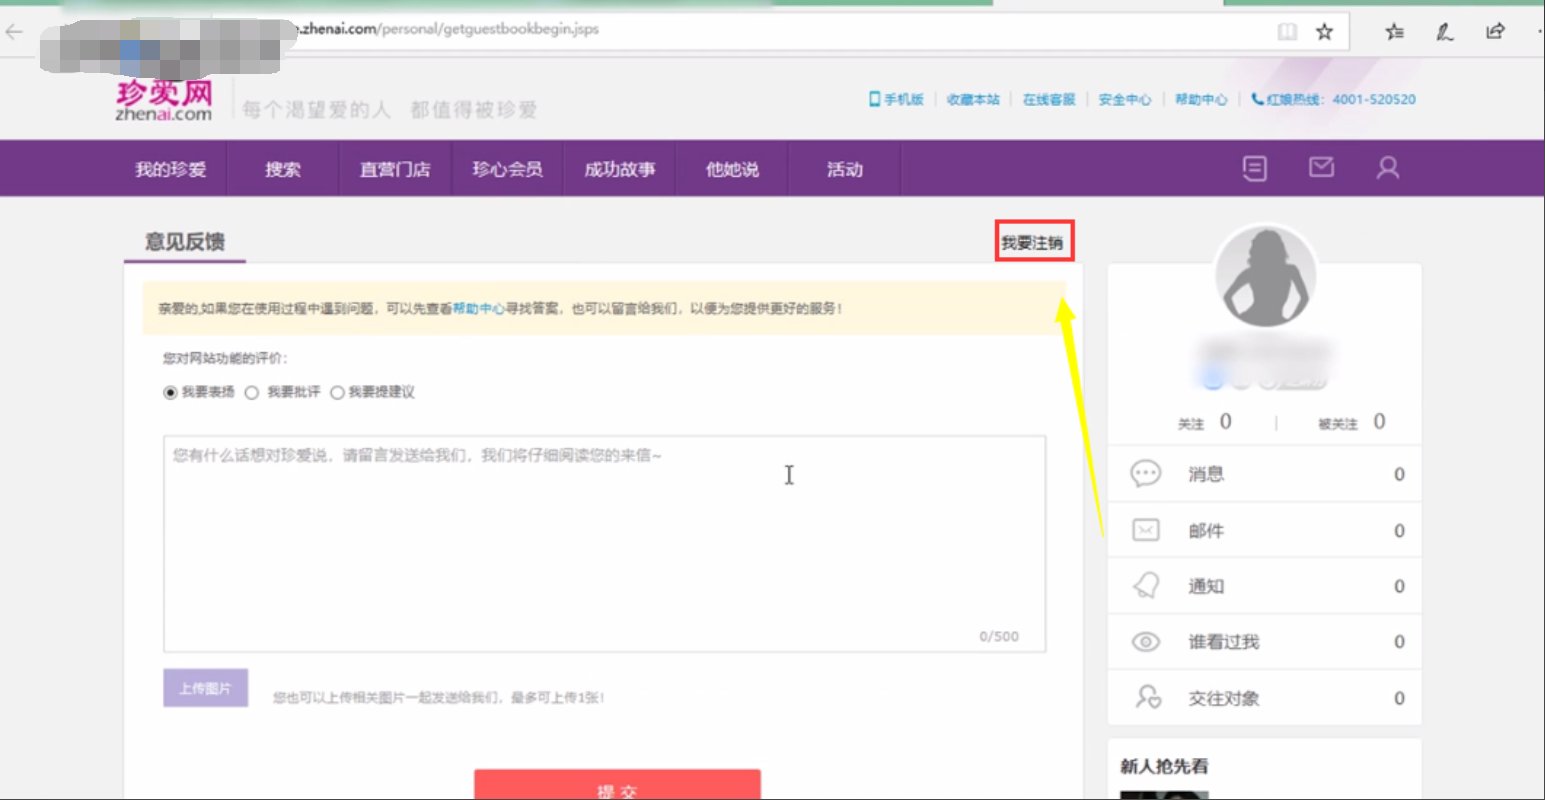
Task: Open notifications via the 通知 bell icon
Action: click(1145, 585)
